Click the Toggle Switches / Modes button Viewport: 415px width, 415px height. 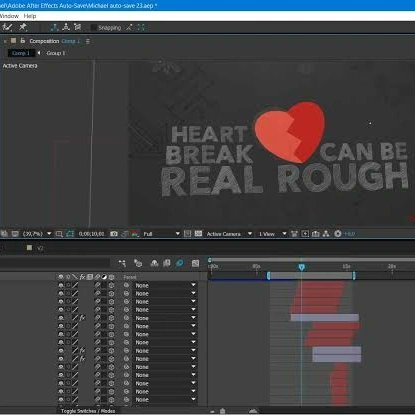pos(88,411)
